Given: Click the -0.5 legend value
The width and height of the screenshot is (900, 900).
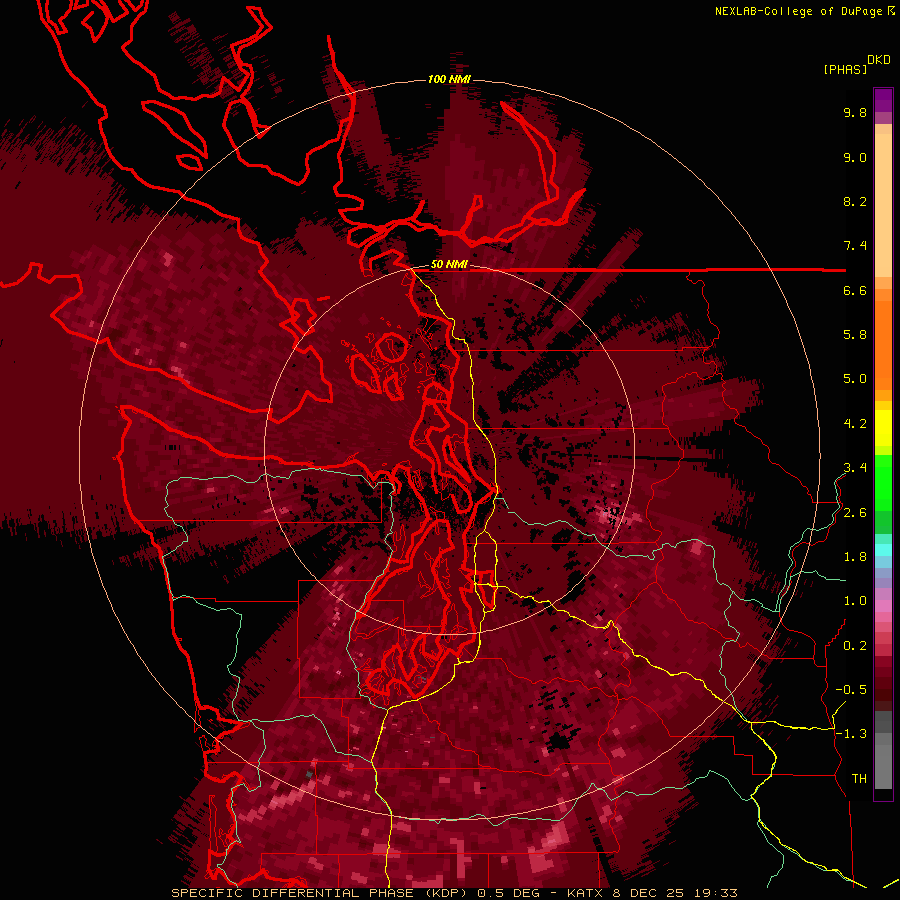Looking at the screenshot, I should pos(851,690).
